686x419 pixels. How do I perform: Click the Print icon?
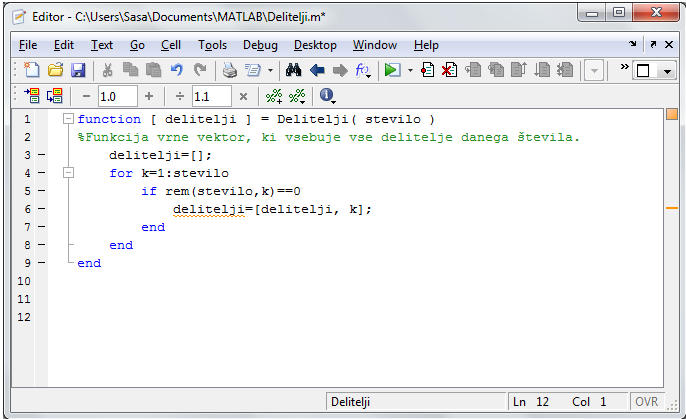(230, 70)
